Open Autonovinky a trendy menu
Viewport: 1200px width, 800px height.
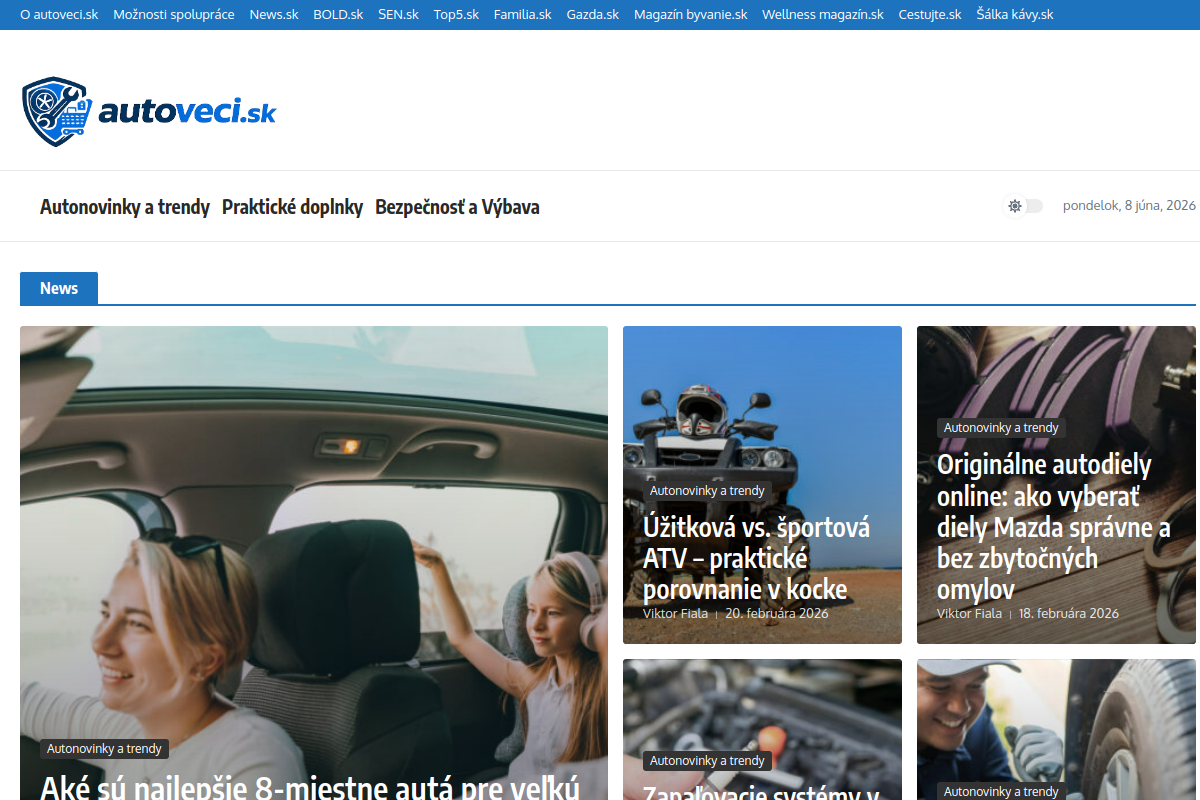click(125, 207)
